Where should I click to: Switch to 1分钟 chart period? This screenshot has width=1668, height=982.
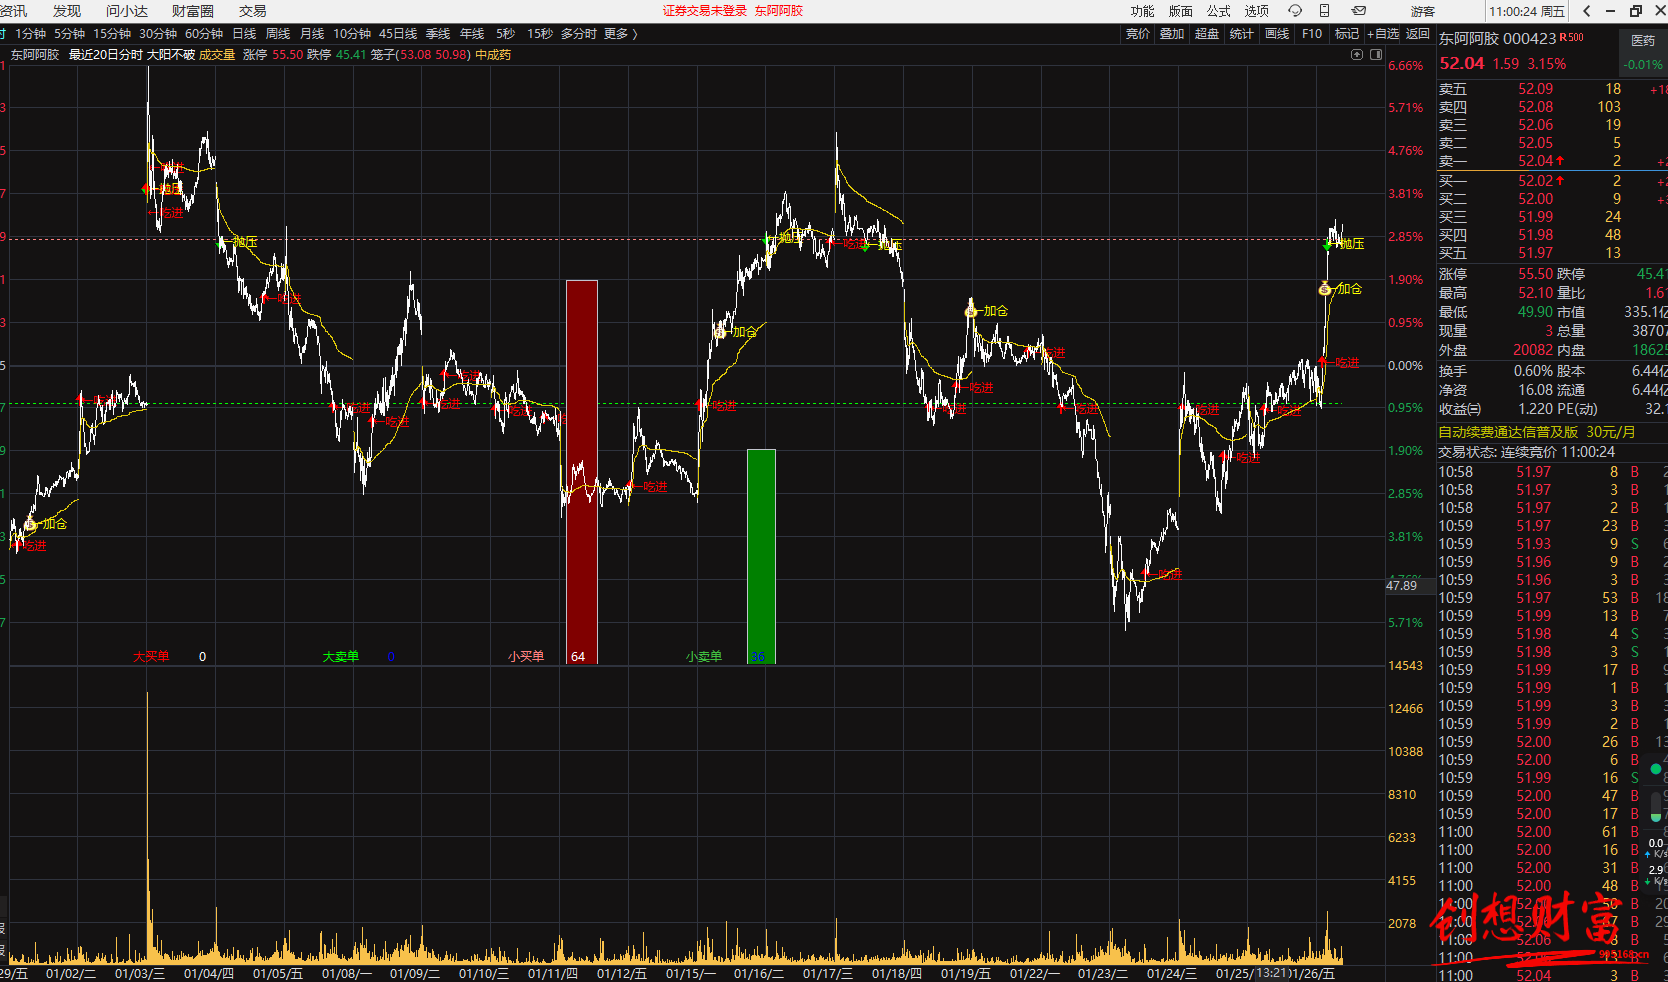[31, 34]
